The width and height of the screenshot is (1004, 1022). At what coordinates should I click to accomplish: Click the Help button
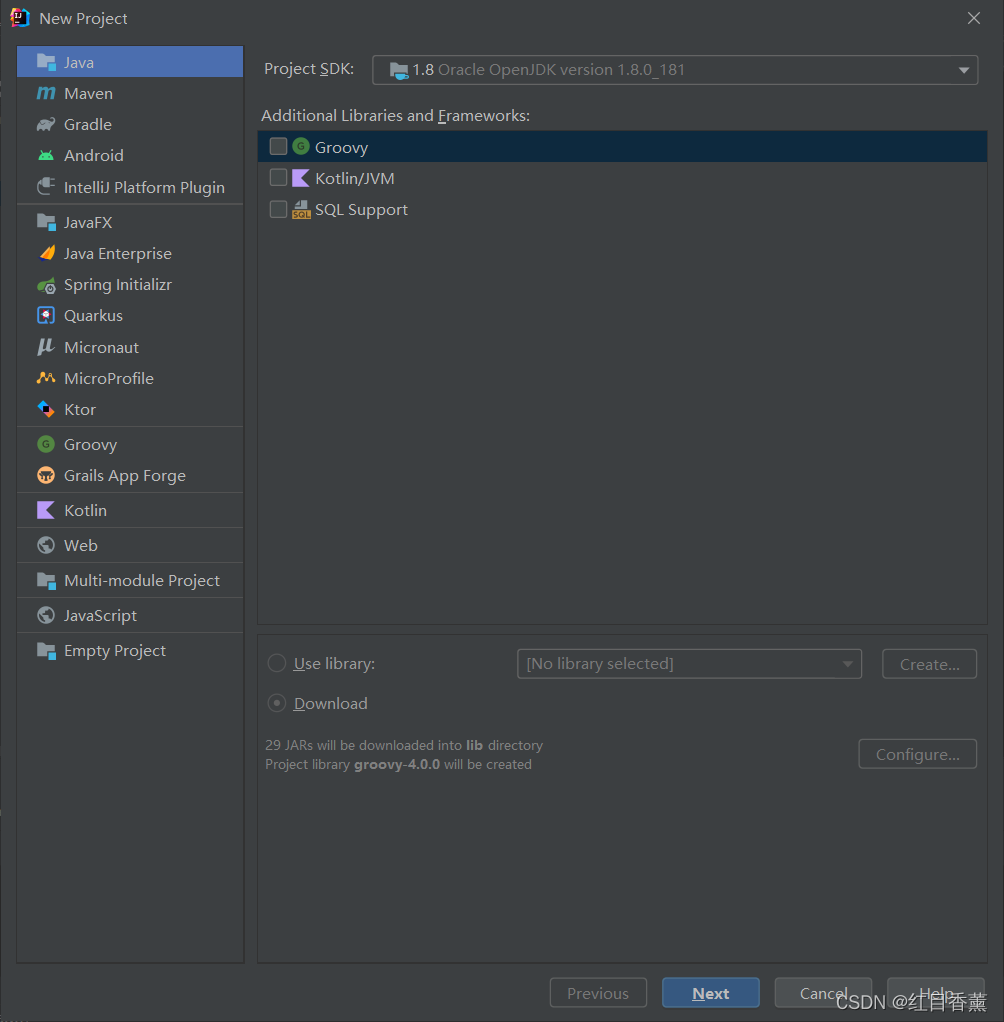click(936, 993)
